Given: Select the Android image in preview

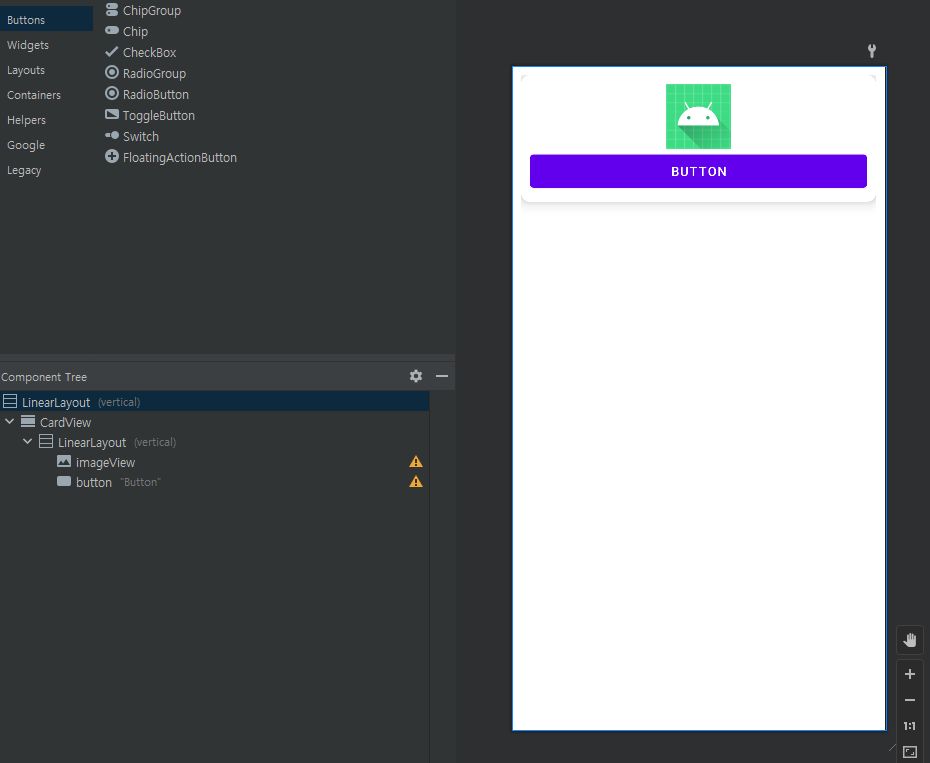Looking at the screenshot, I should (x=698, y=116).
